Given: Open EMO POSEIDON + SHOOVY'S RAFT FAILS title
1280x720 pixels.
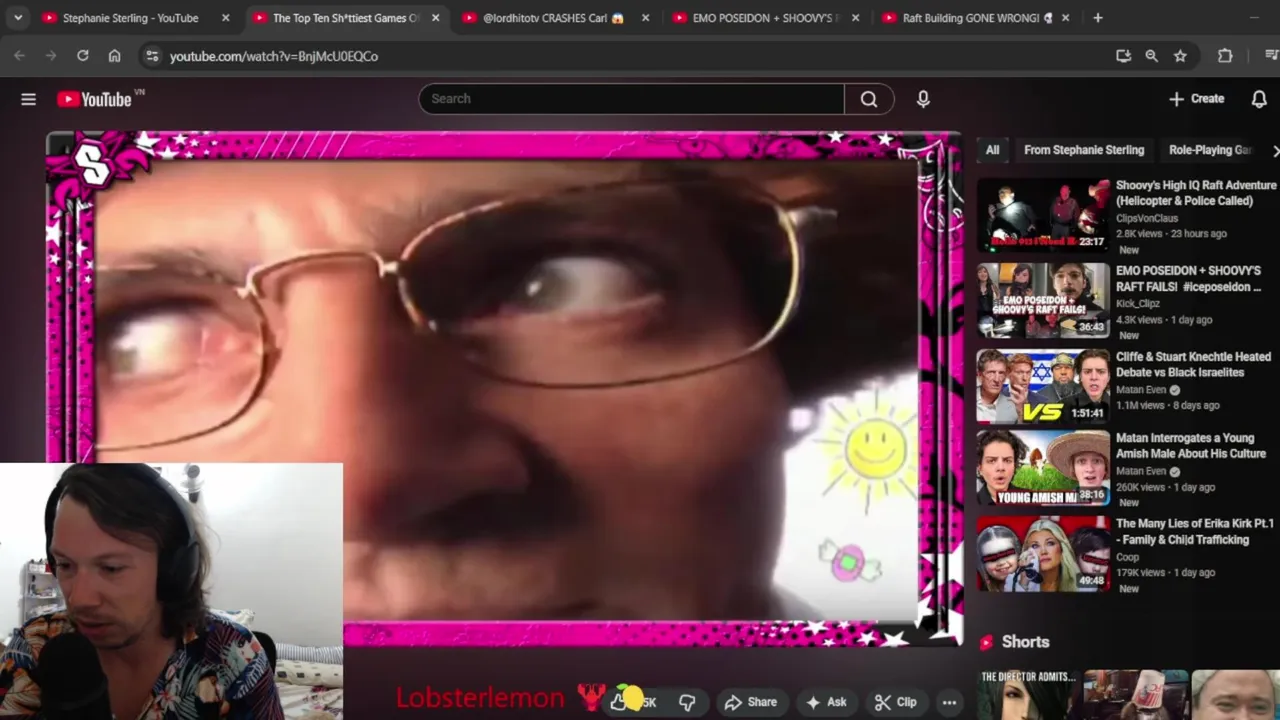Looking at the screenshot, I should coord(1188,279).
